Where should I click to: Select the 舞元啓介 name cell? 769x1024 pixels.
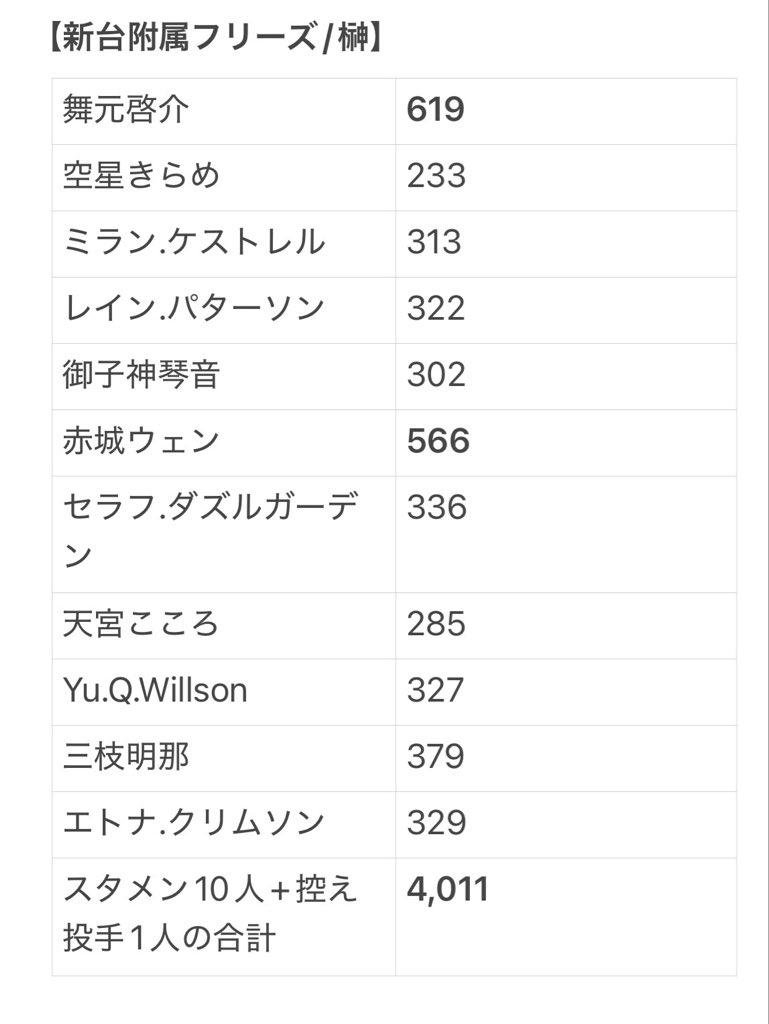[x=224, y=111]
